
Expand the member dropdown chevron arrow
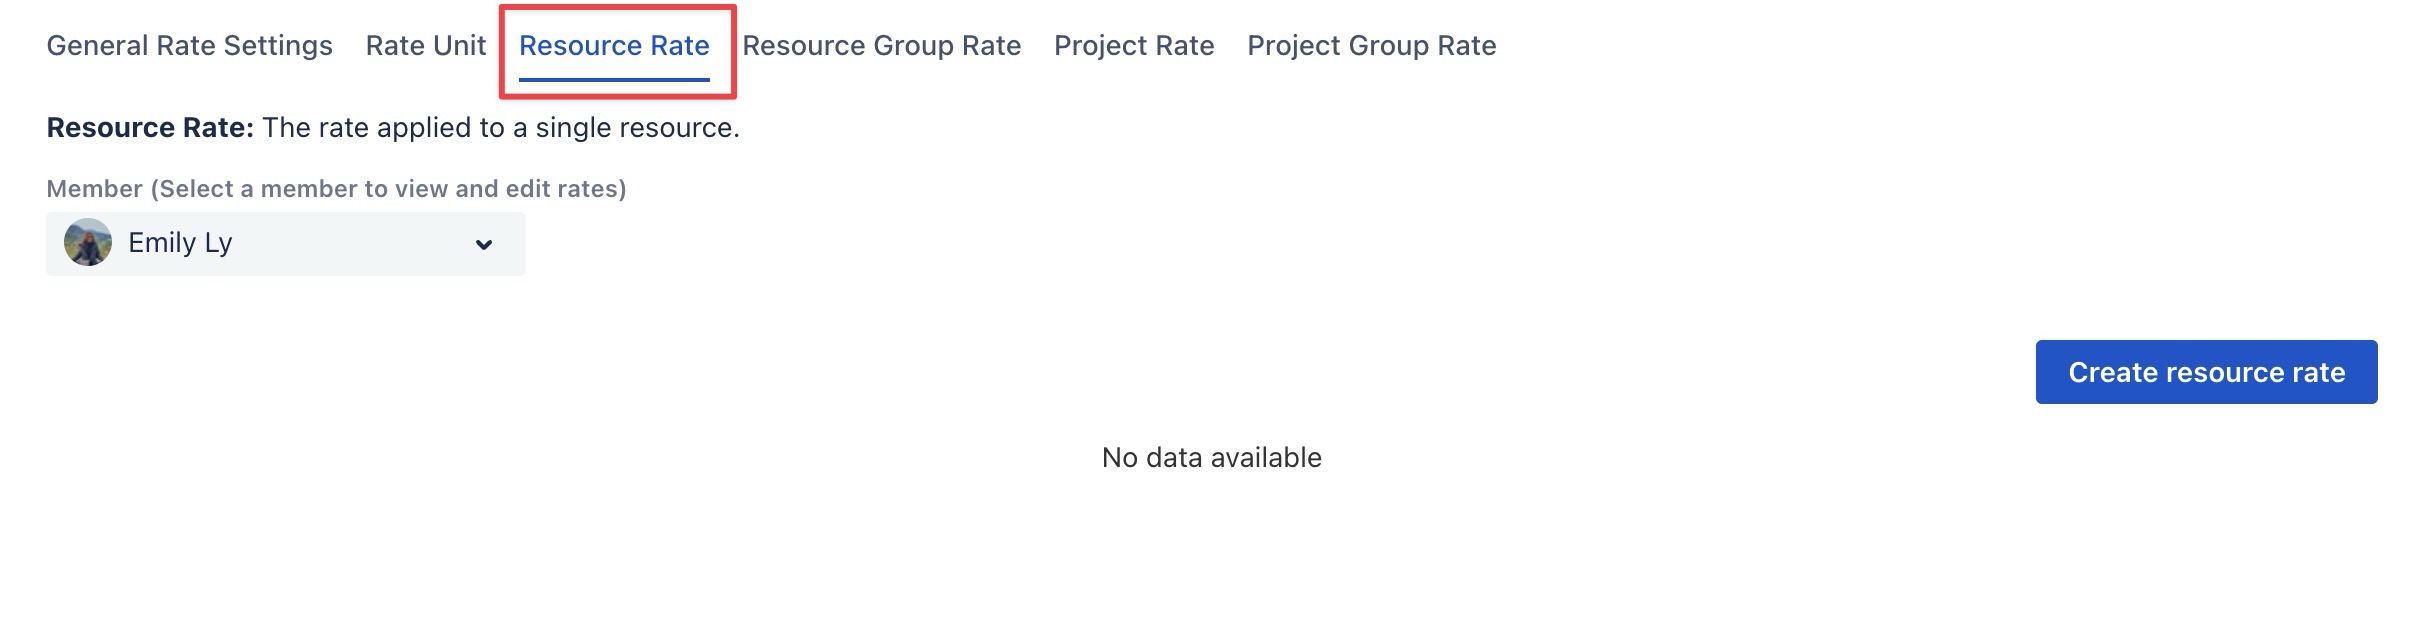[484, 245]
